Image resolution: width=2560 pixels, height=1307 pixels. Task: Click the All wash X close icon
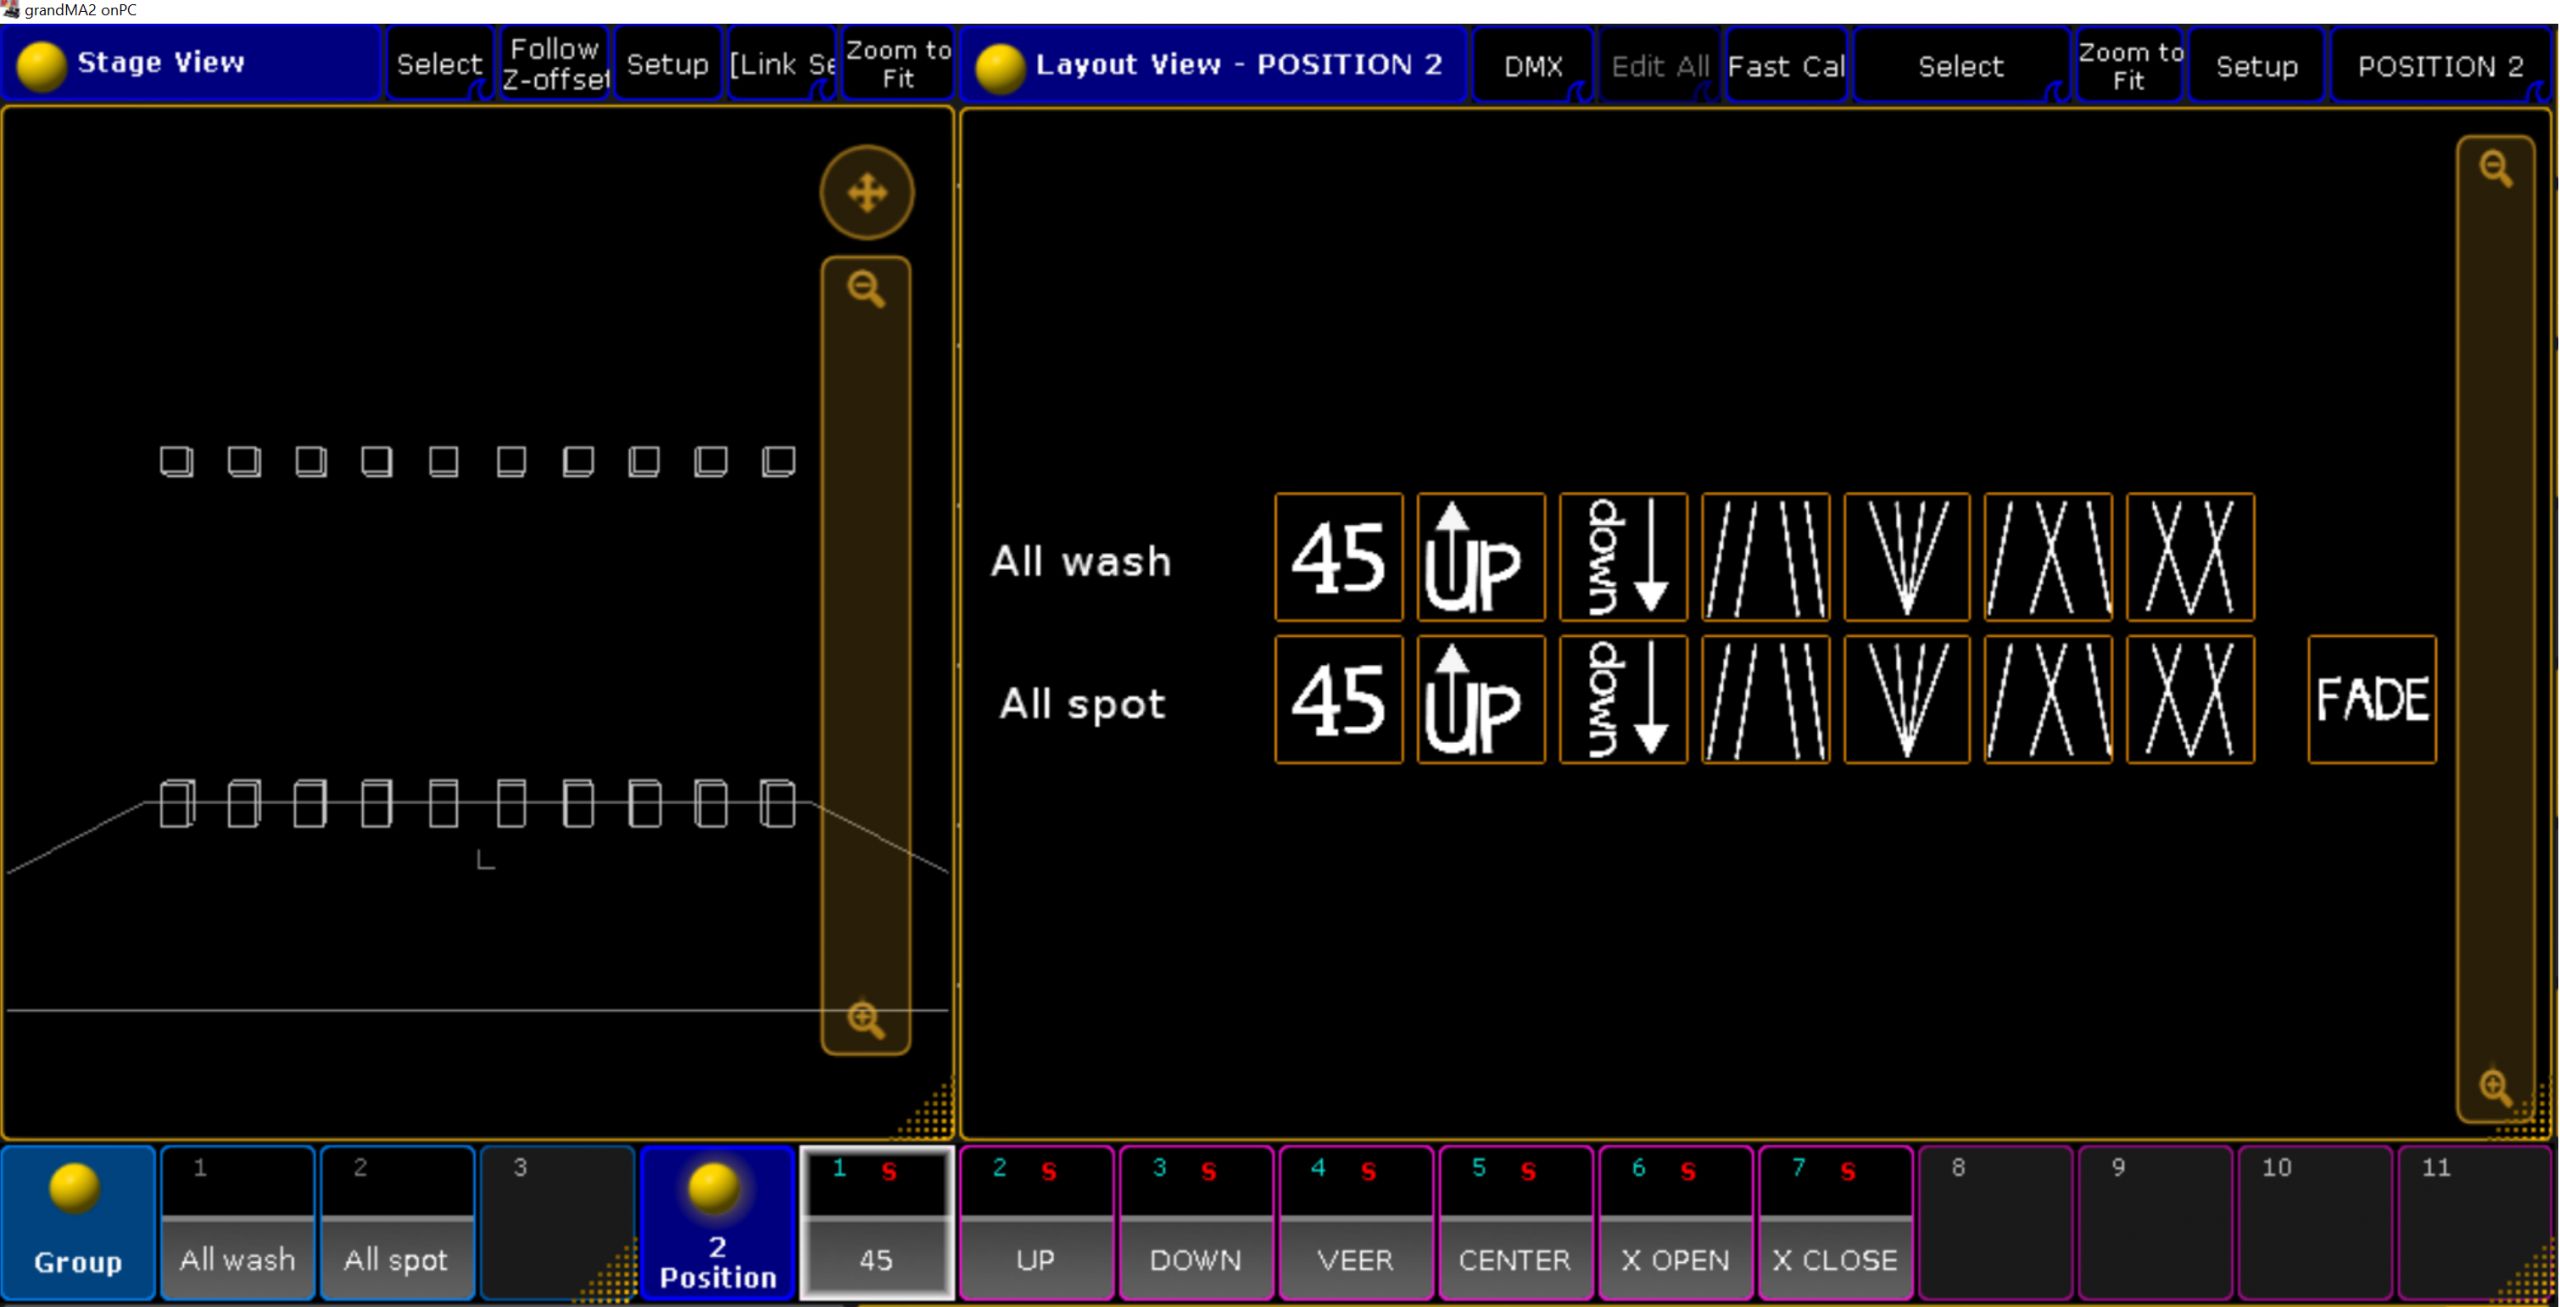pos(2190,557)
